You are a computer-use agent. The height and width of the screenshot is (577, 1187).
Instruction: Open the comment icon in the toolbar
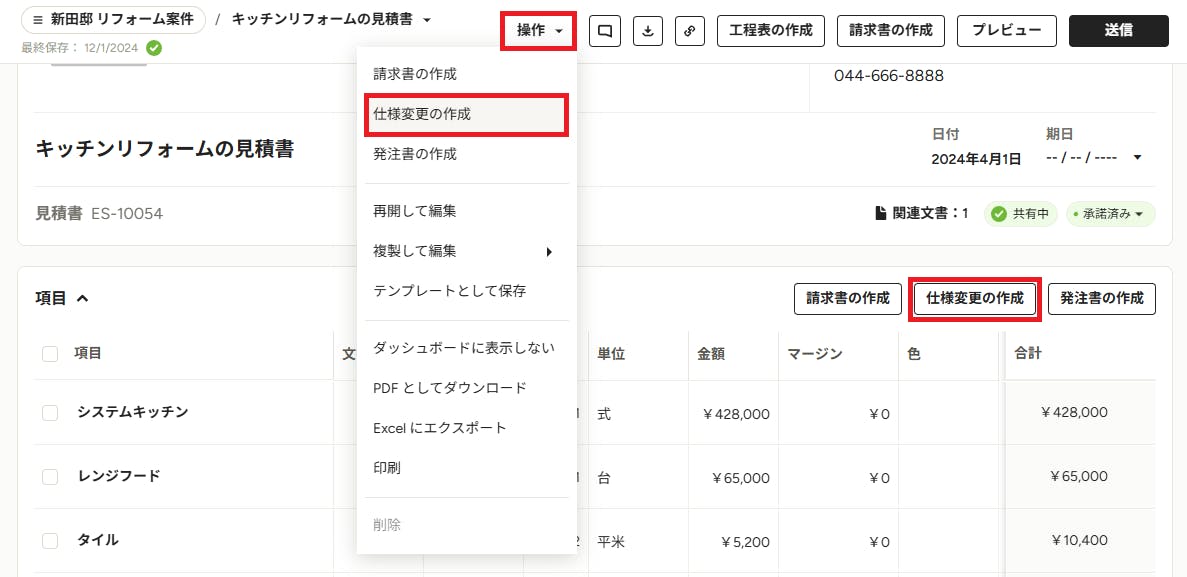click(x=605, y=31)
